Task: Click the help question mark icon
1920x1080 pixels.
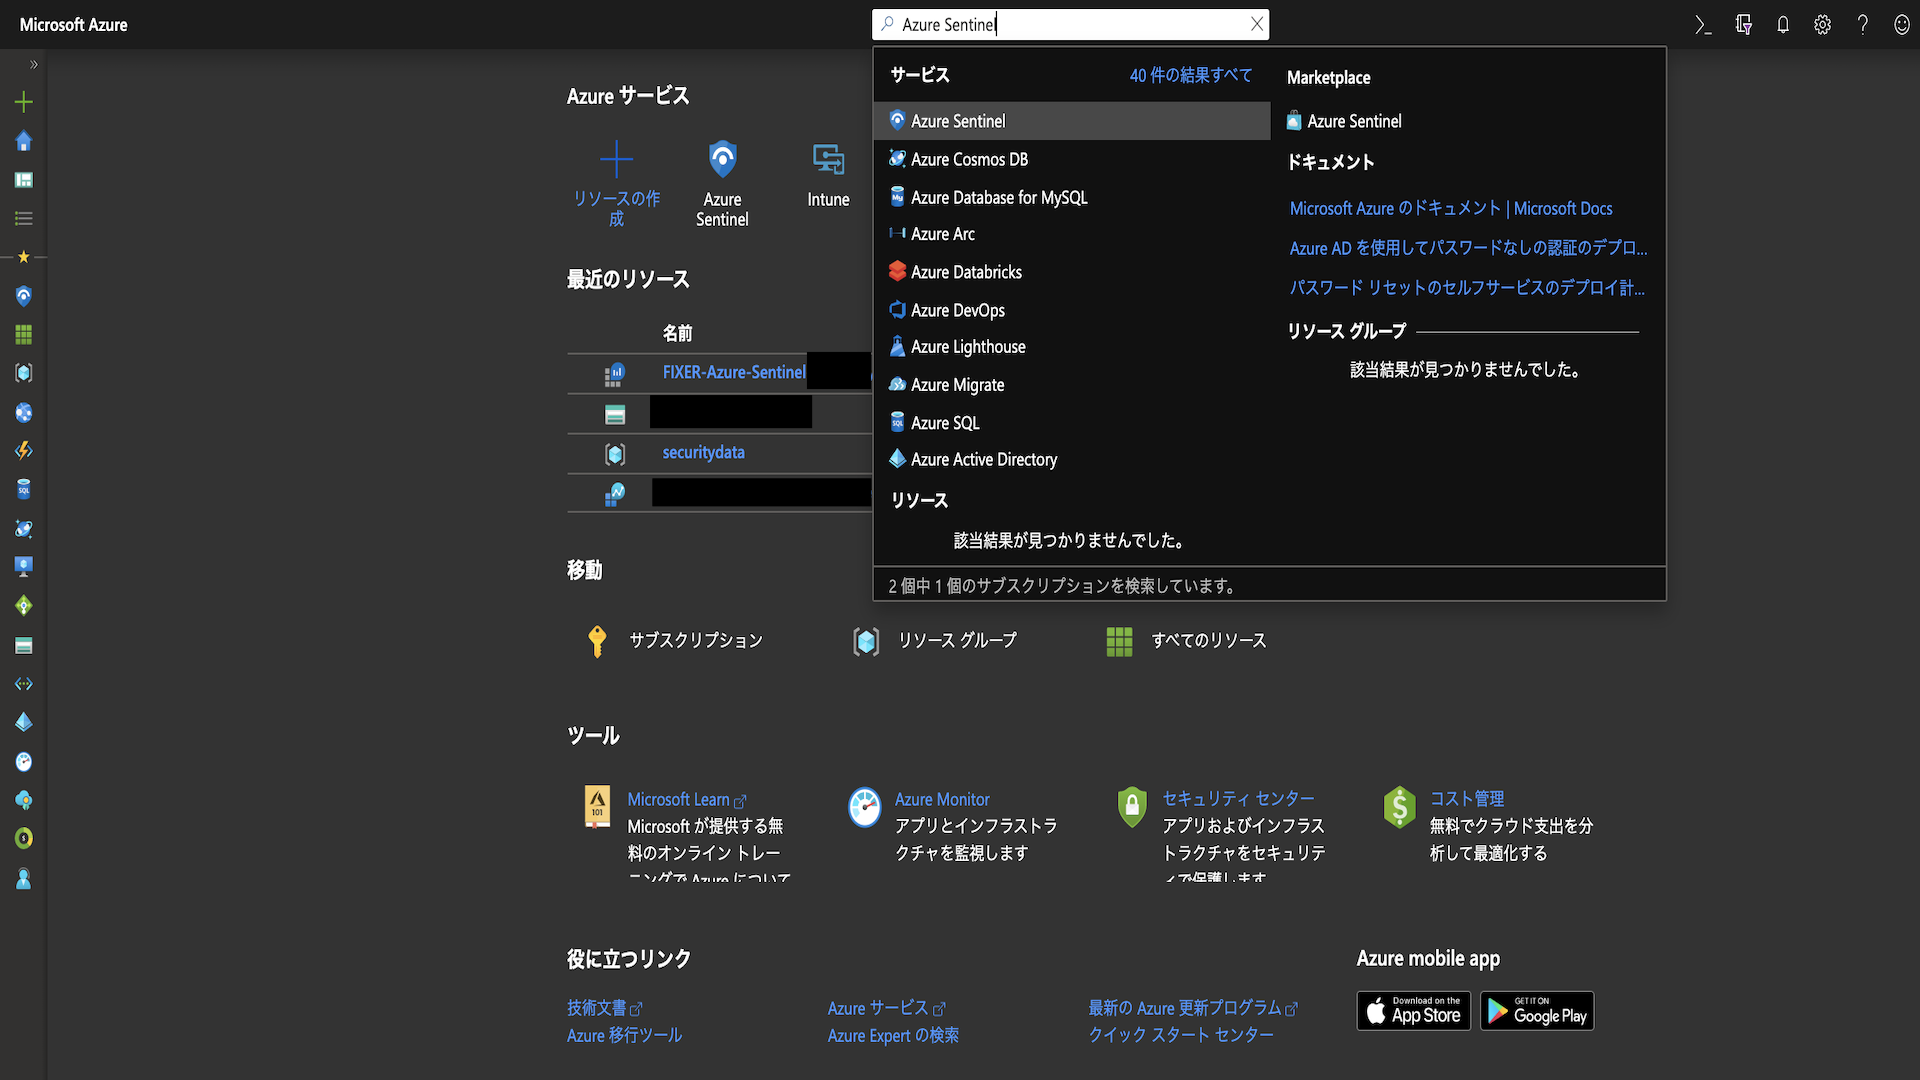Action: 1862,25
